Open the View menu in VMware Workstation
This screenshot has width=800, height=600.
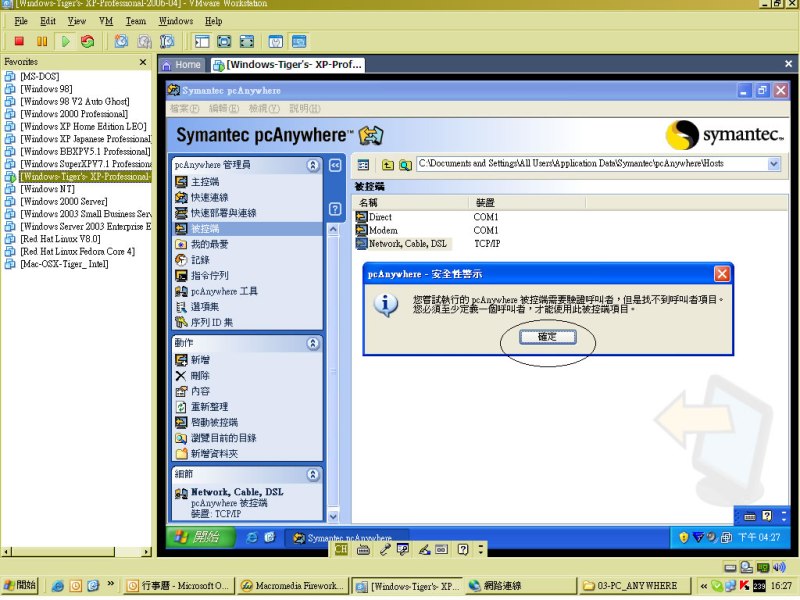tap(77, 21)
